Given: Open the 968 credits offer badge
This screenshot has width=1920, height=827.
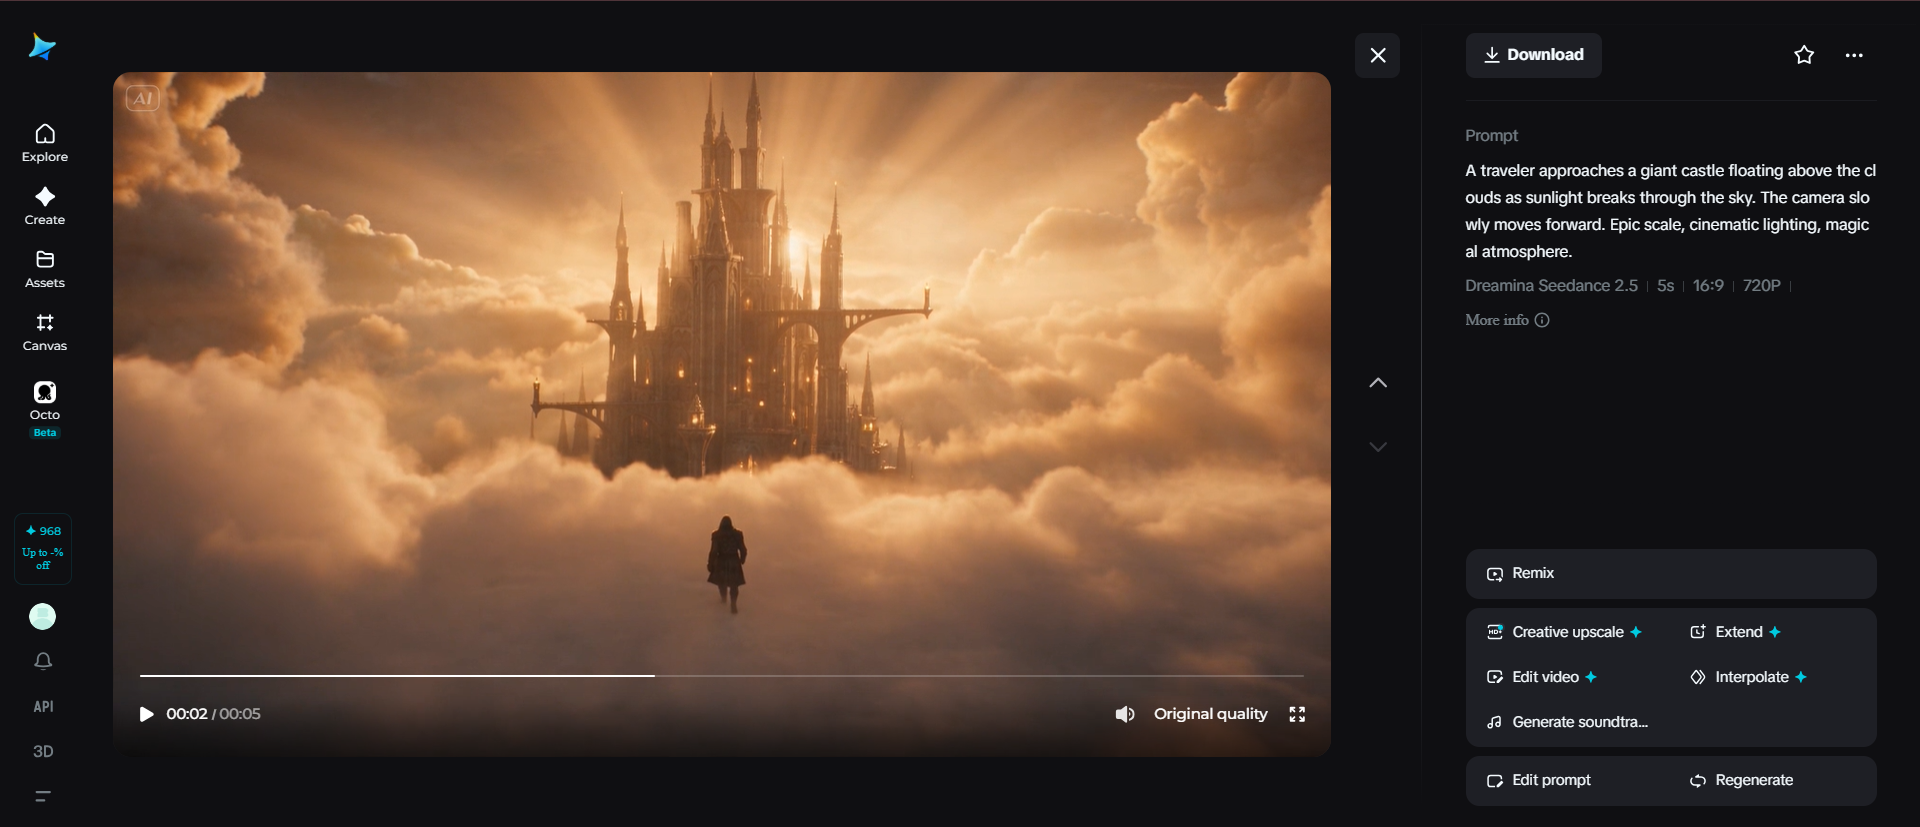Looking at the screenshot, I should [x=43, y=548].
